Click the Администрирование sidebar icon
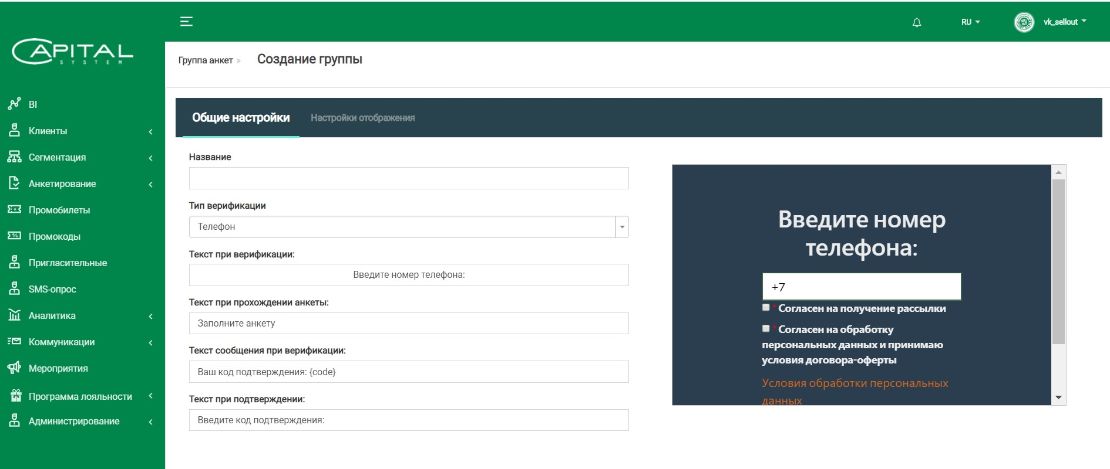Screen dimensions: 1110x469 pyautogui.click(x=13, y=421)
